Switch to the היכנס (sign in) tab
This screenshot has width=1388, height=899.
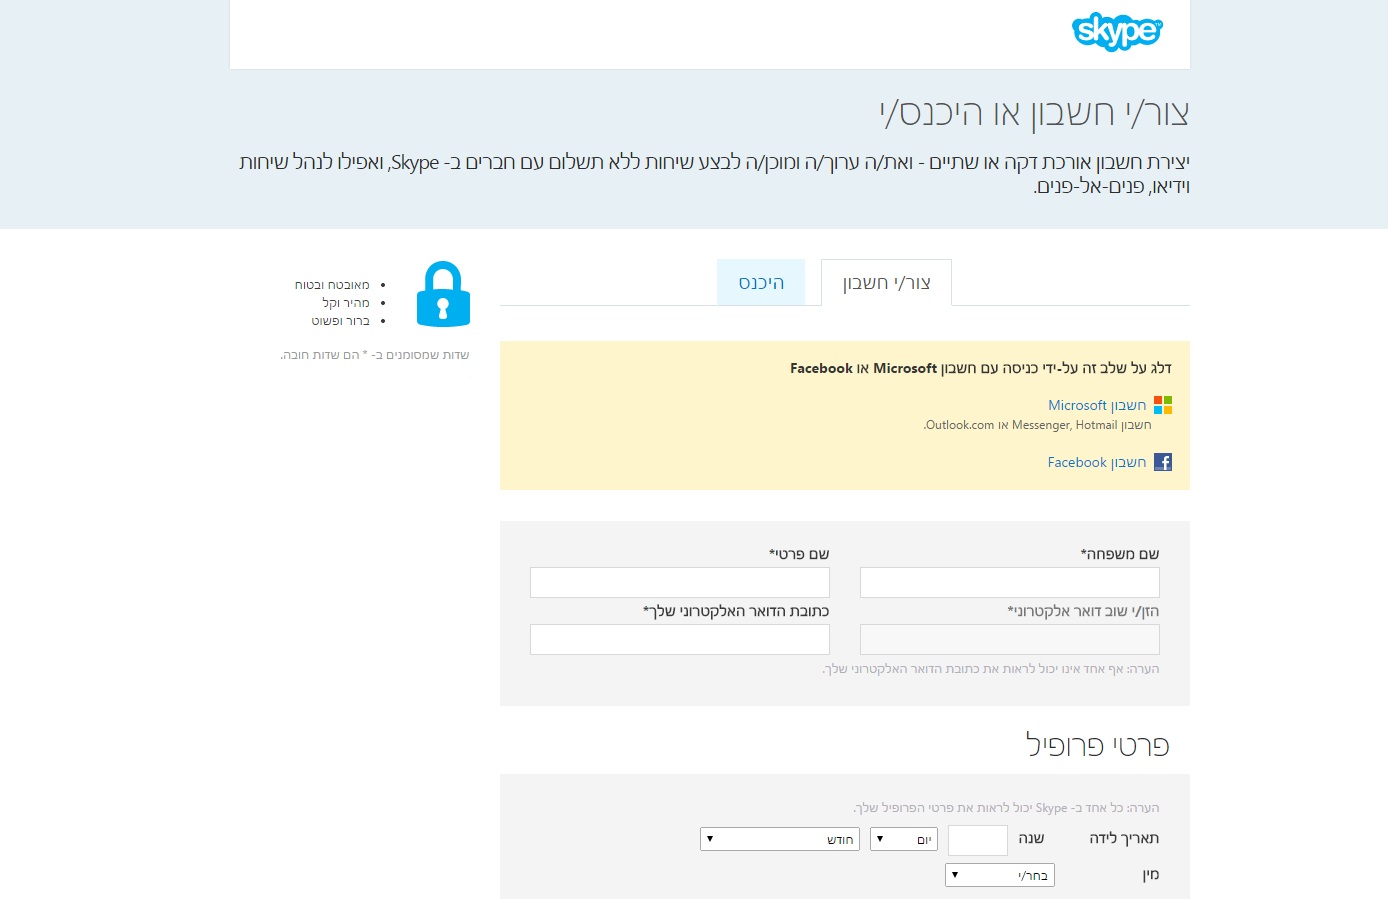pyautogui.click(x=761, y=283)
